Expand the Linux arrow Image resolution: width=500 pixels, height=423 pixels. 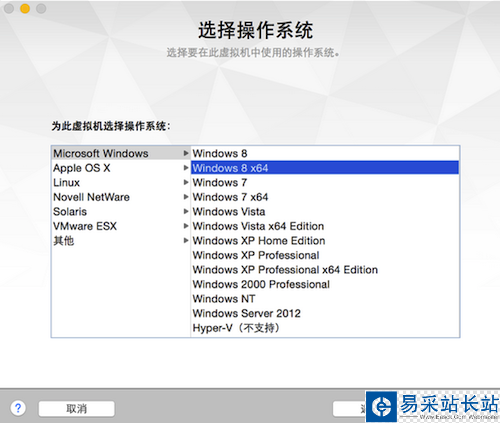pos(186,182)
